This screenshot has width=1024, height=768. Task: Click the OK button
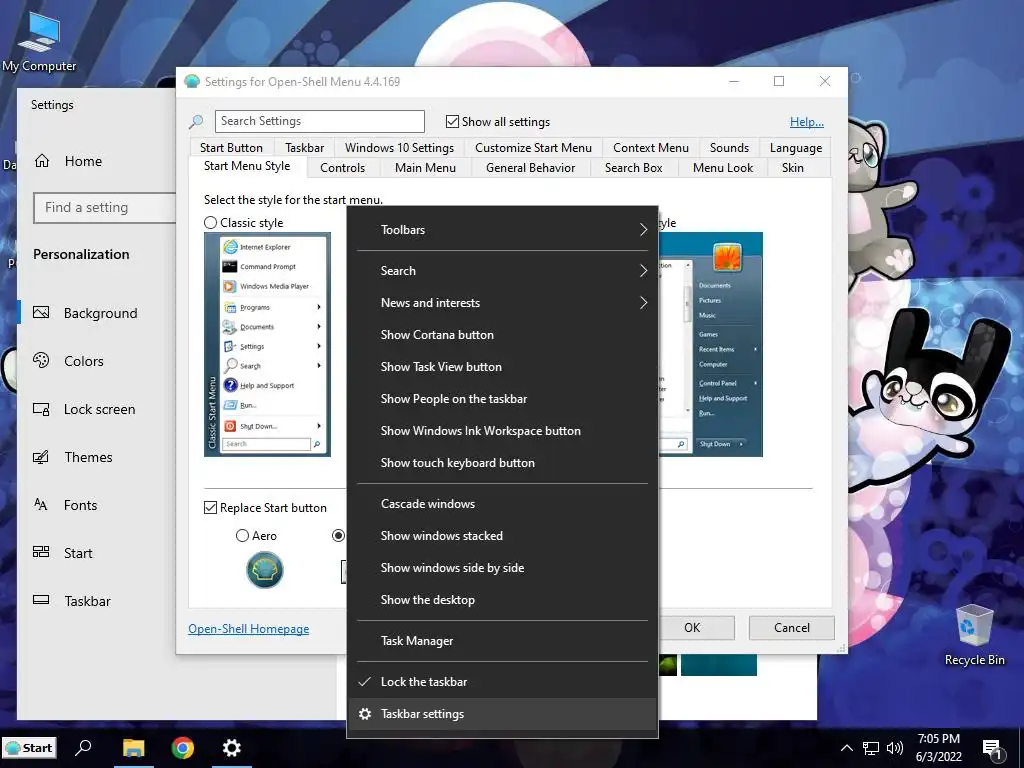coord(692,628)
